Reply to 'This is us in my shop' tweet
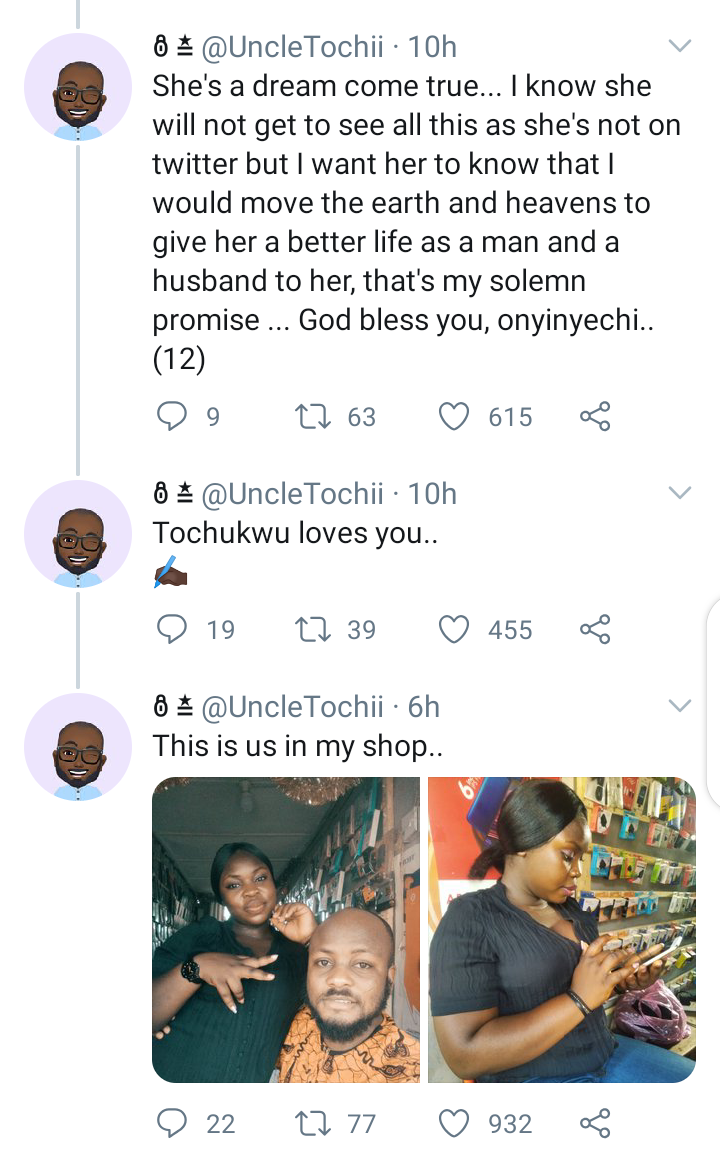This screenshot has height=1158, width=720. 172,1123
